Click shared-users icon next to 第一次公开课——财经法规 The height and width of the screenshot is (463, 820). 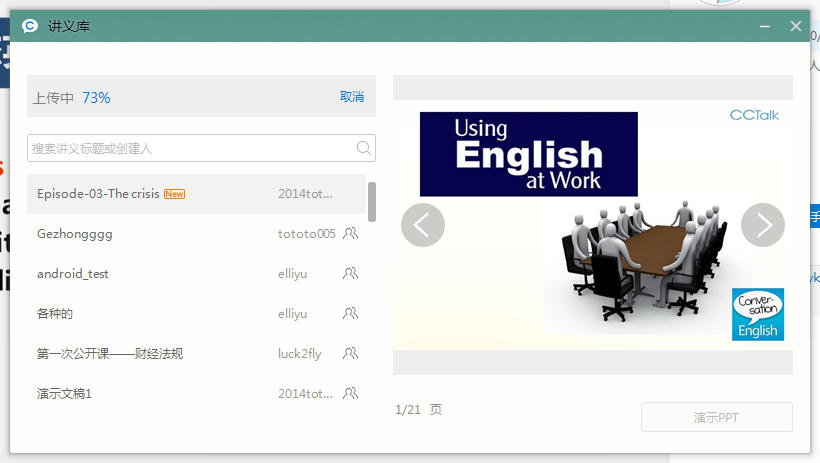coord(350,353)
